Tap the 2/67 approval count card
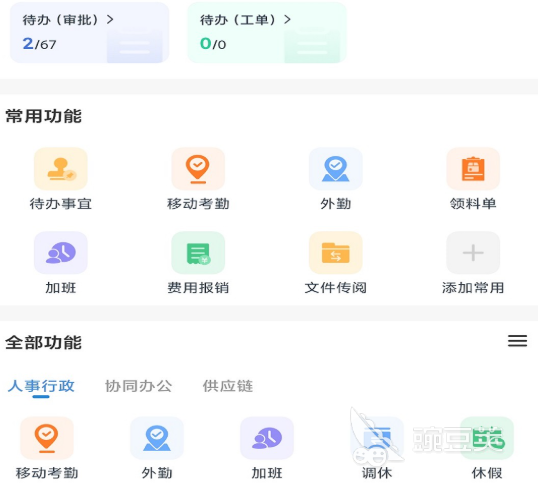538x492 pixels. tap(90, 33)
